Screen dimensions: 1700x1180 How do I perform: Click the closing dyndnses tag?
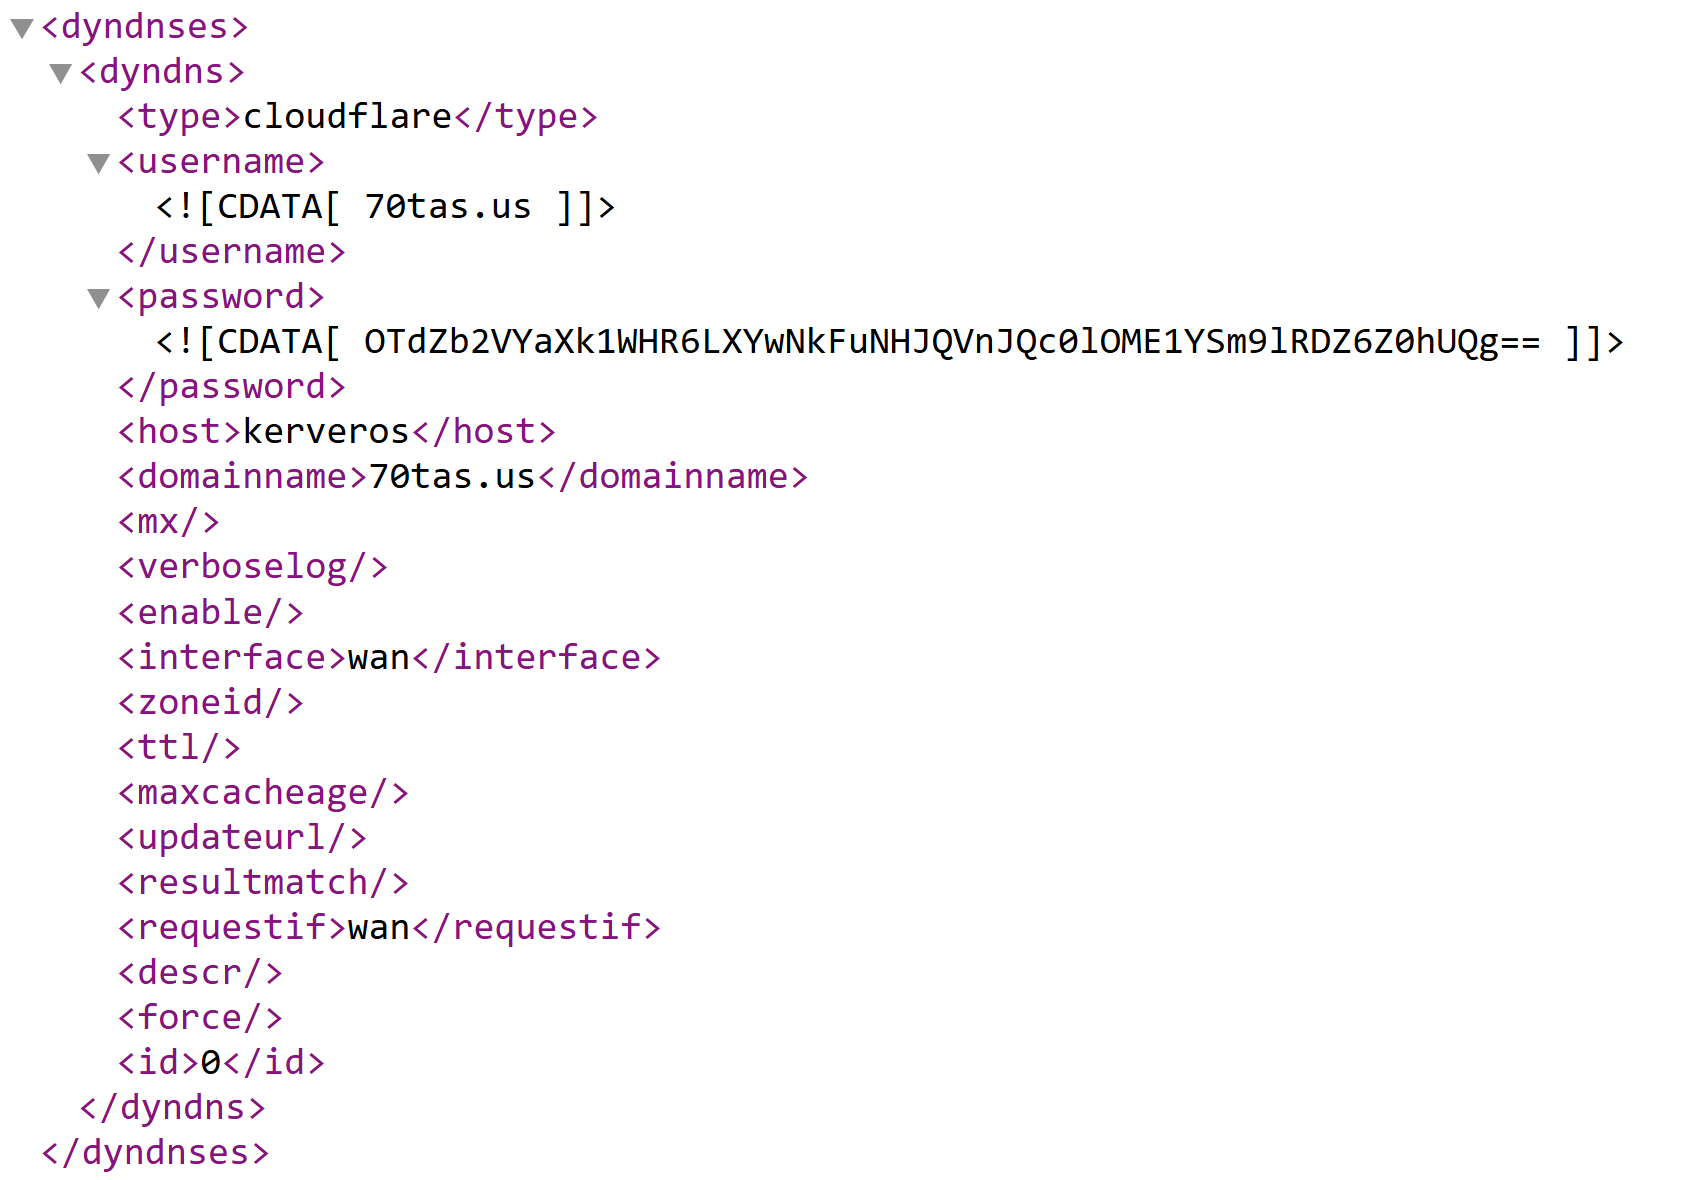(155, 1153)
